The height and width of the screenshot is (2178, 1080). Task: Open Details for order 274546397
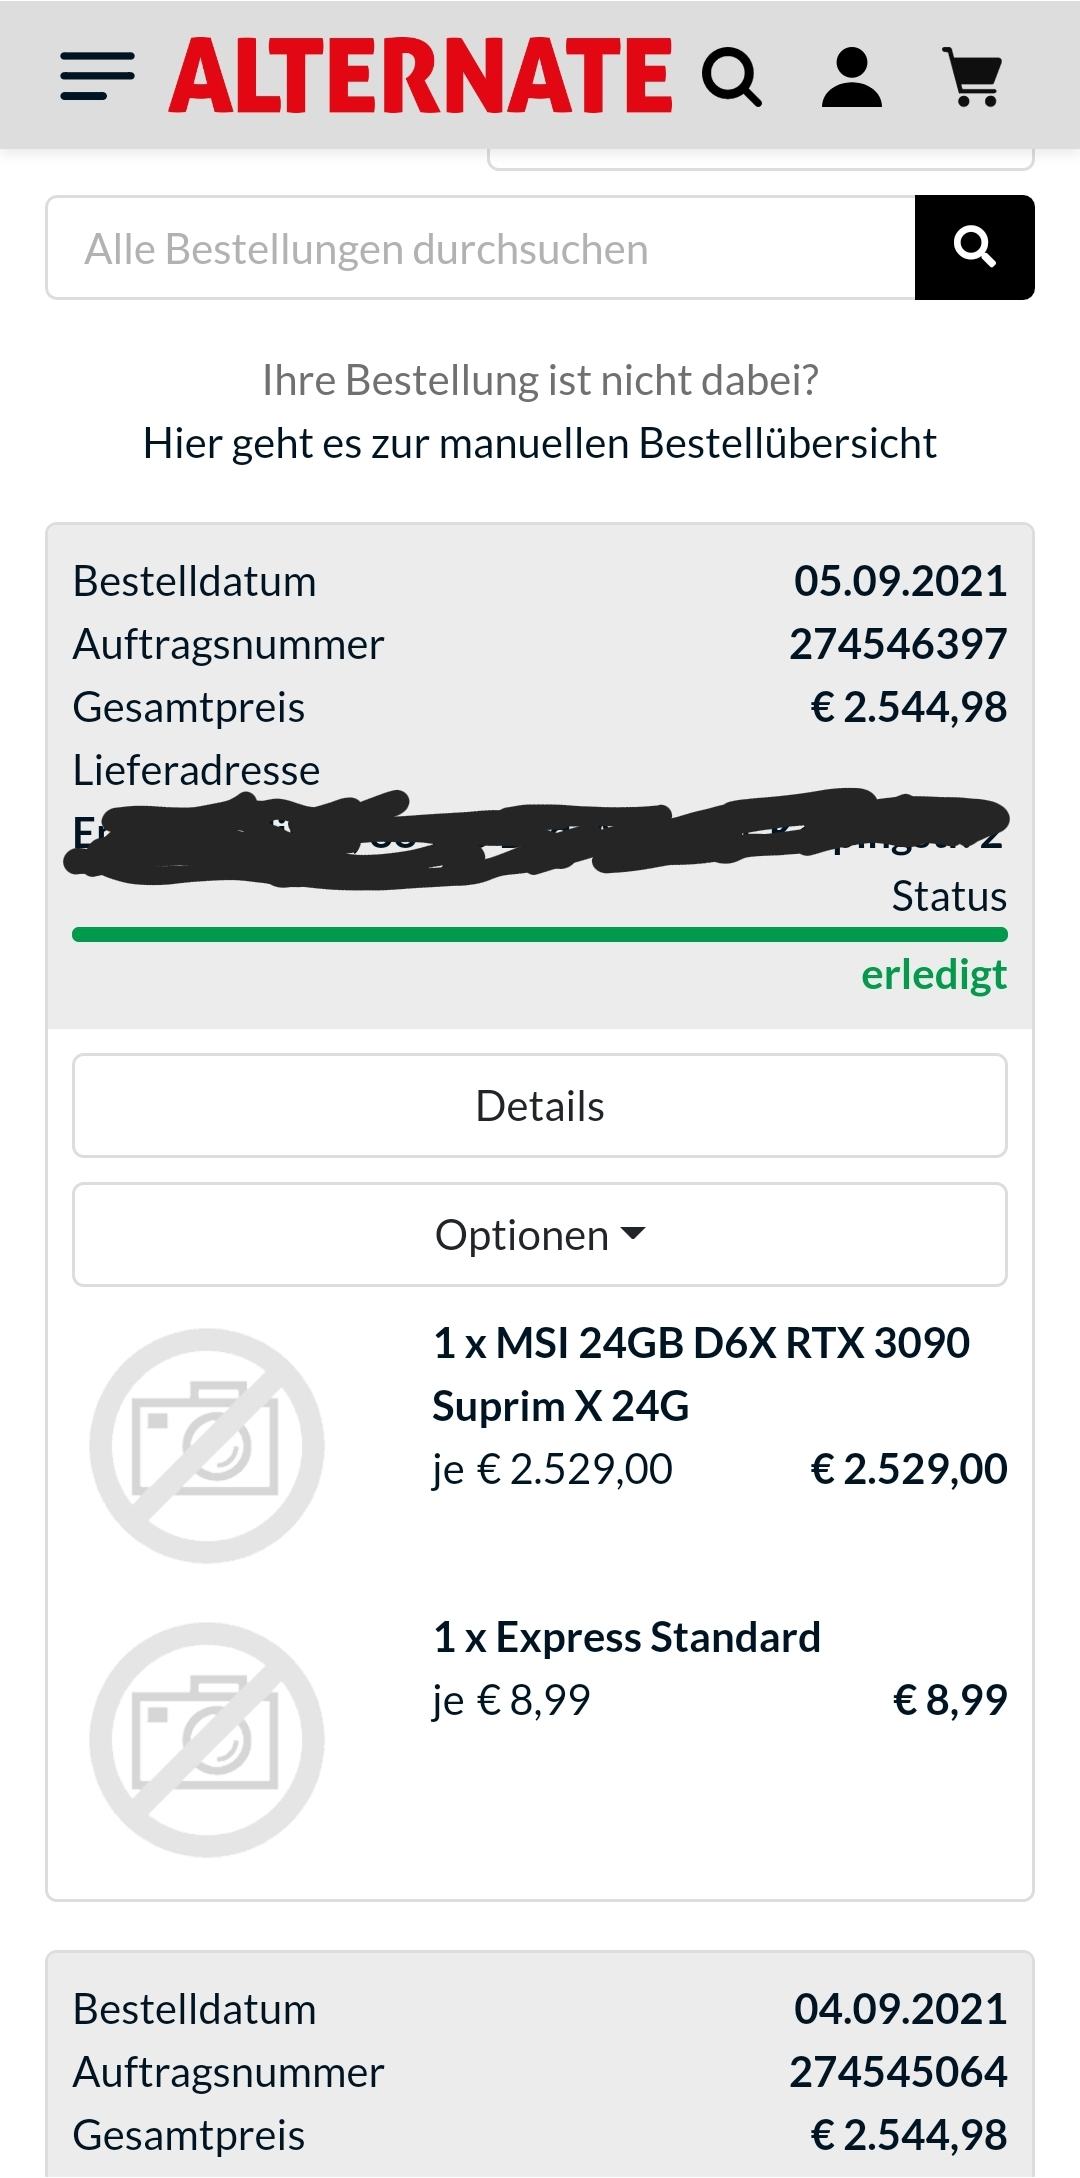tap(540, 1106)
